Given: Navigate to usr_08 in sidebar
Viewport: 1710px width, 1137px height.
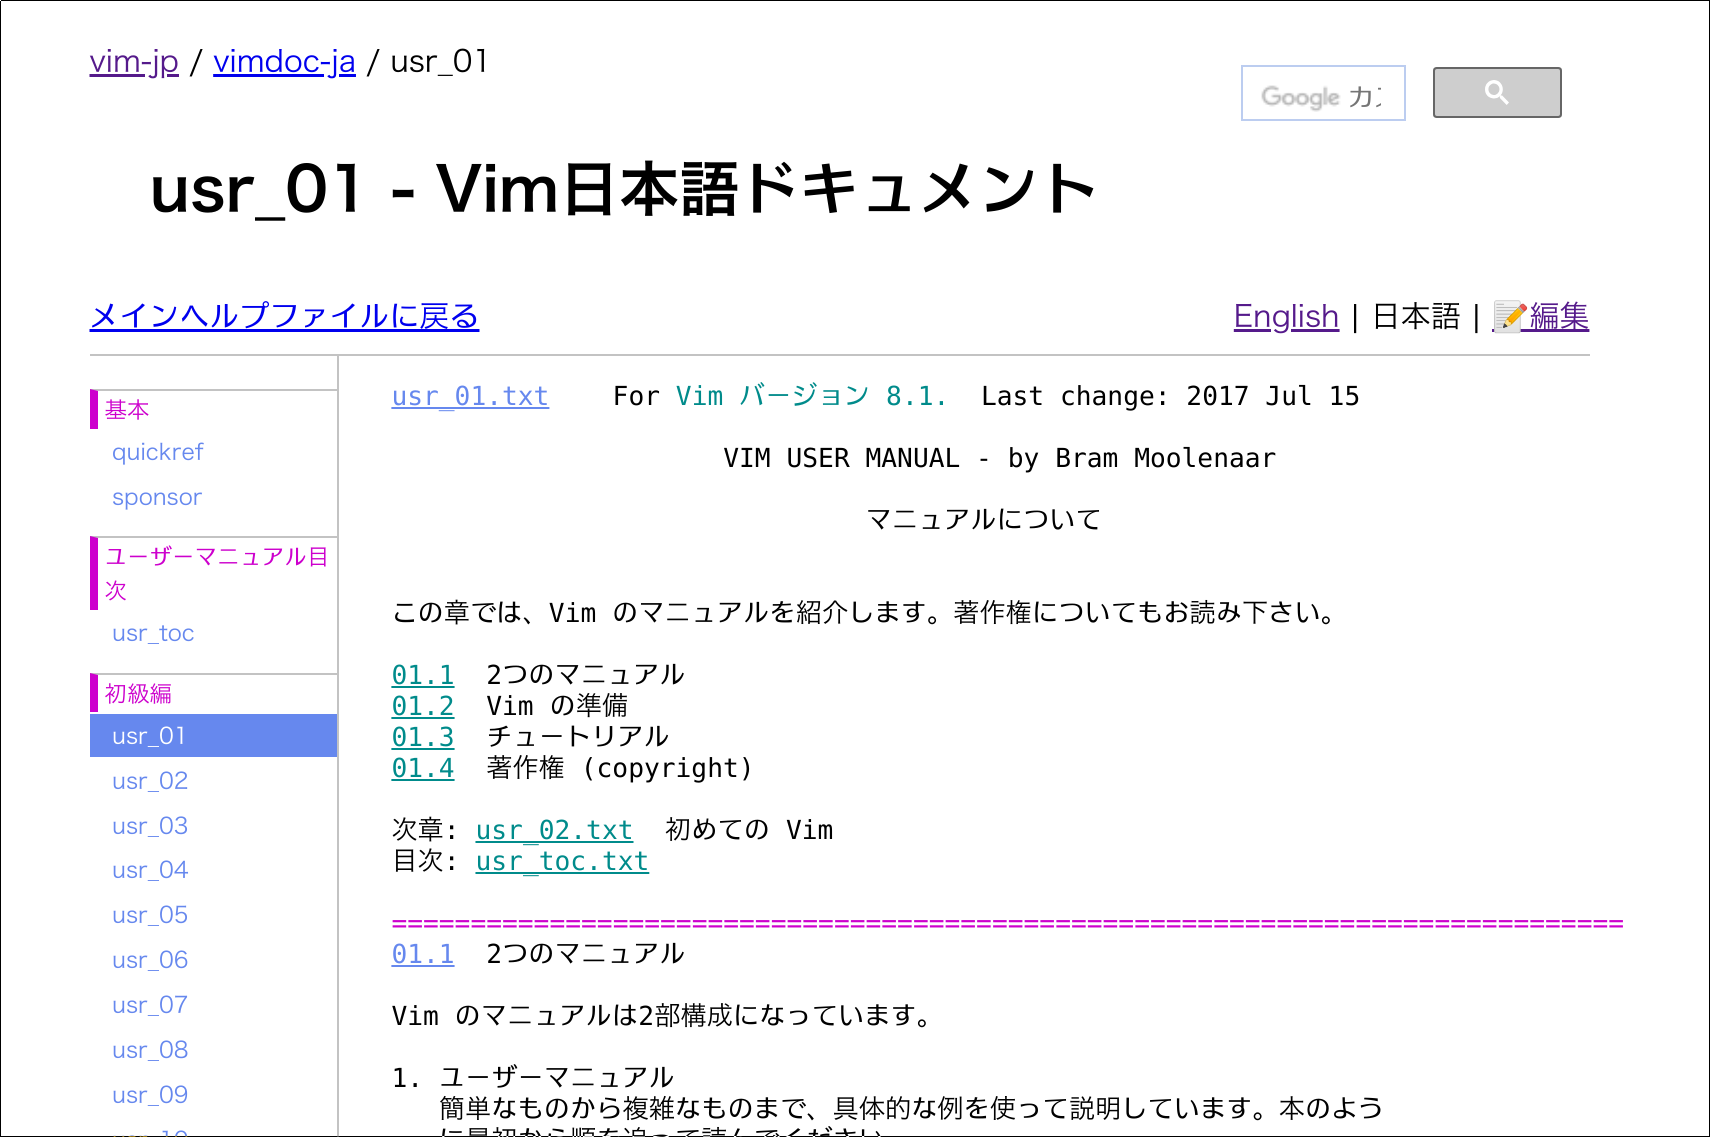Looking at the screenshot, I should click(x=150, y=1050).
